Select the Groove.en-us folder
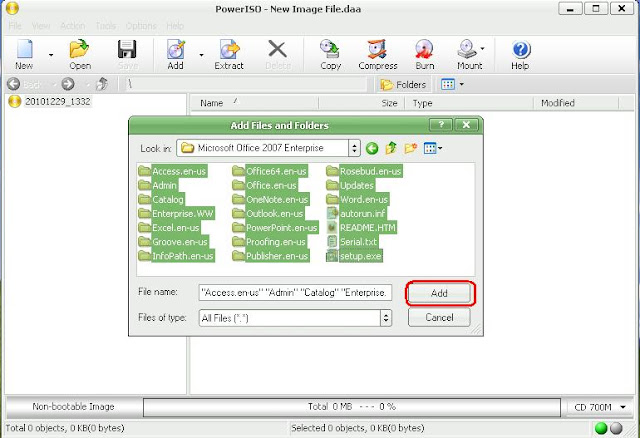Image resolution: width=640 pixels, height=438 pixels. (x=173, y=242)
